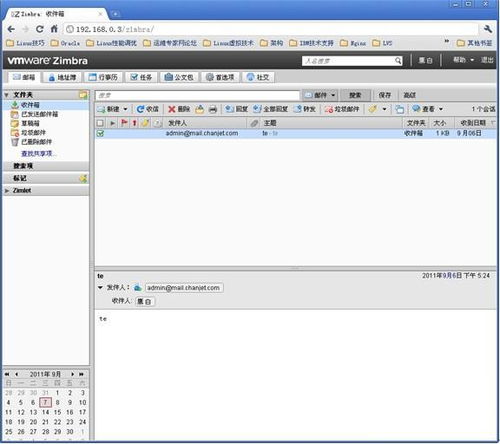Click the magnifier icon in the people search box
This screenshot has width=500, height=444.
[398, 61]
